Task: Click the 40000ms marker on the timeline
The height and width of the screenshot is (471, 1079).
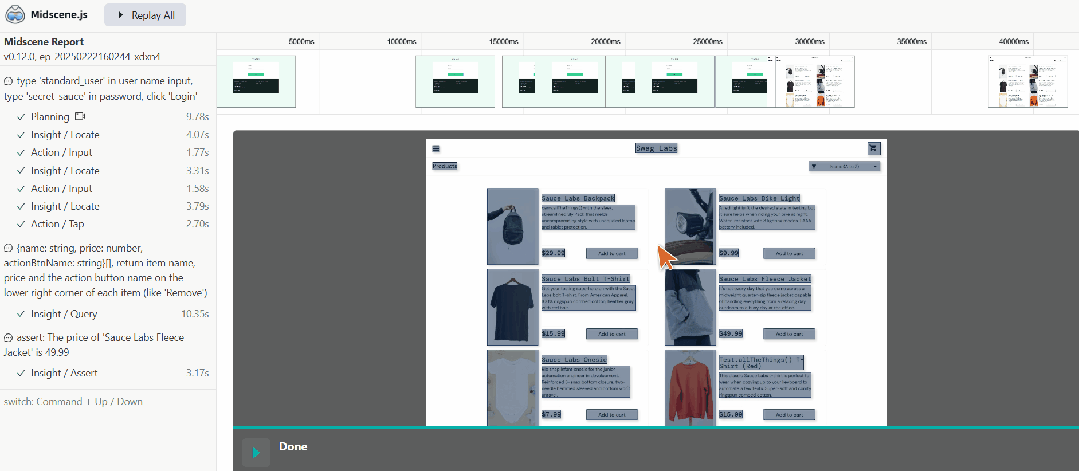Action: [x=1014, y=42]
